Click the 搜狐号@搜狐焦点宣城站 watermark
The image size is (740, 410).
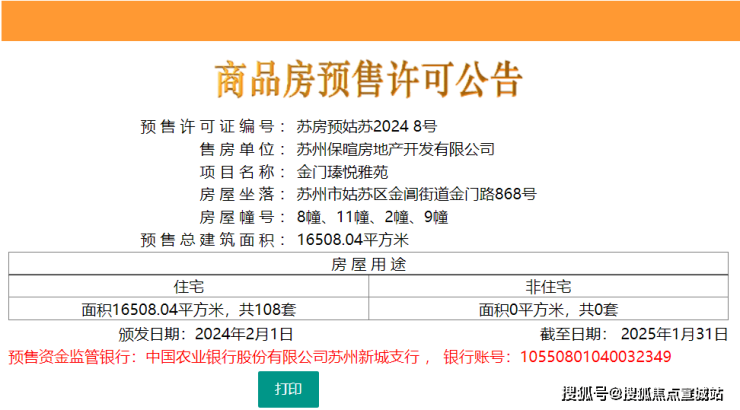click(x=642, y=393)
